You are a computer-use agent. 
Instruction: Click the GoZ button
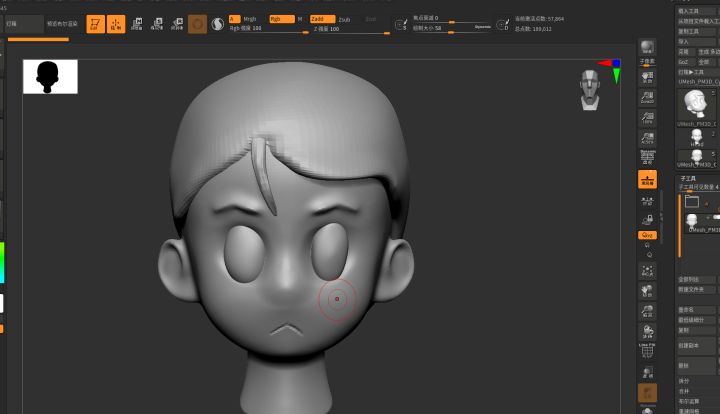[685, 61]
